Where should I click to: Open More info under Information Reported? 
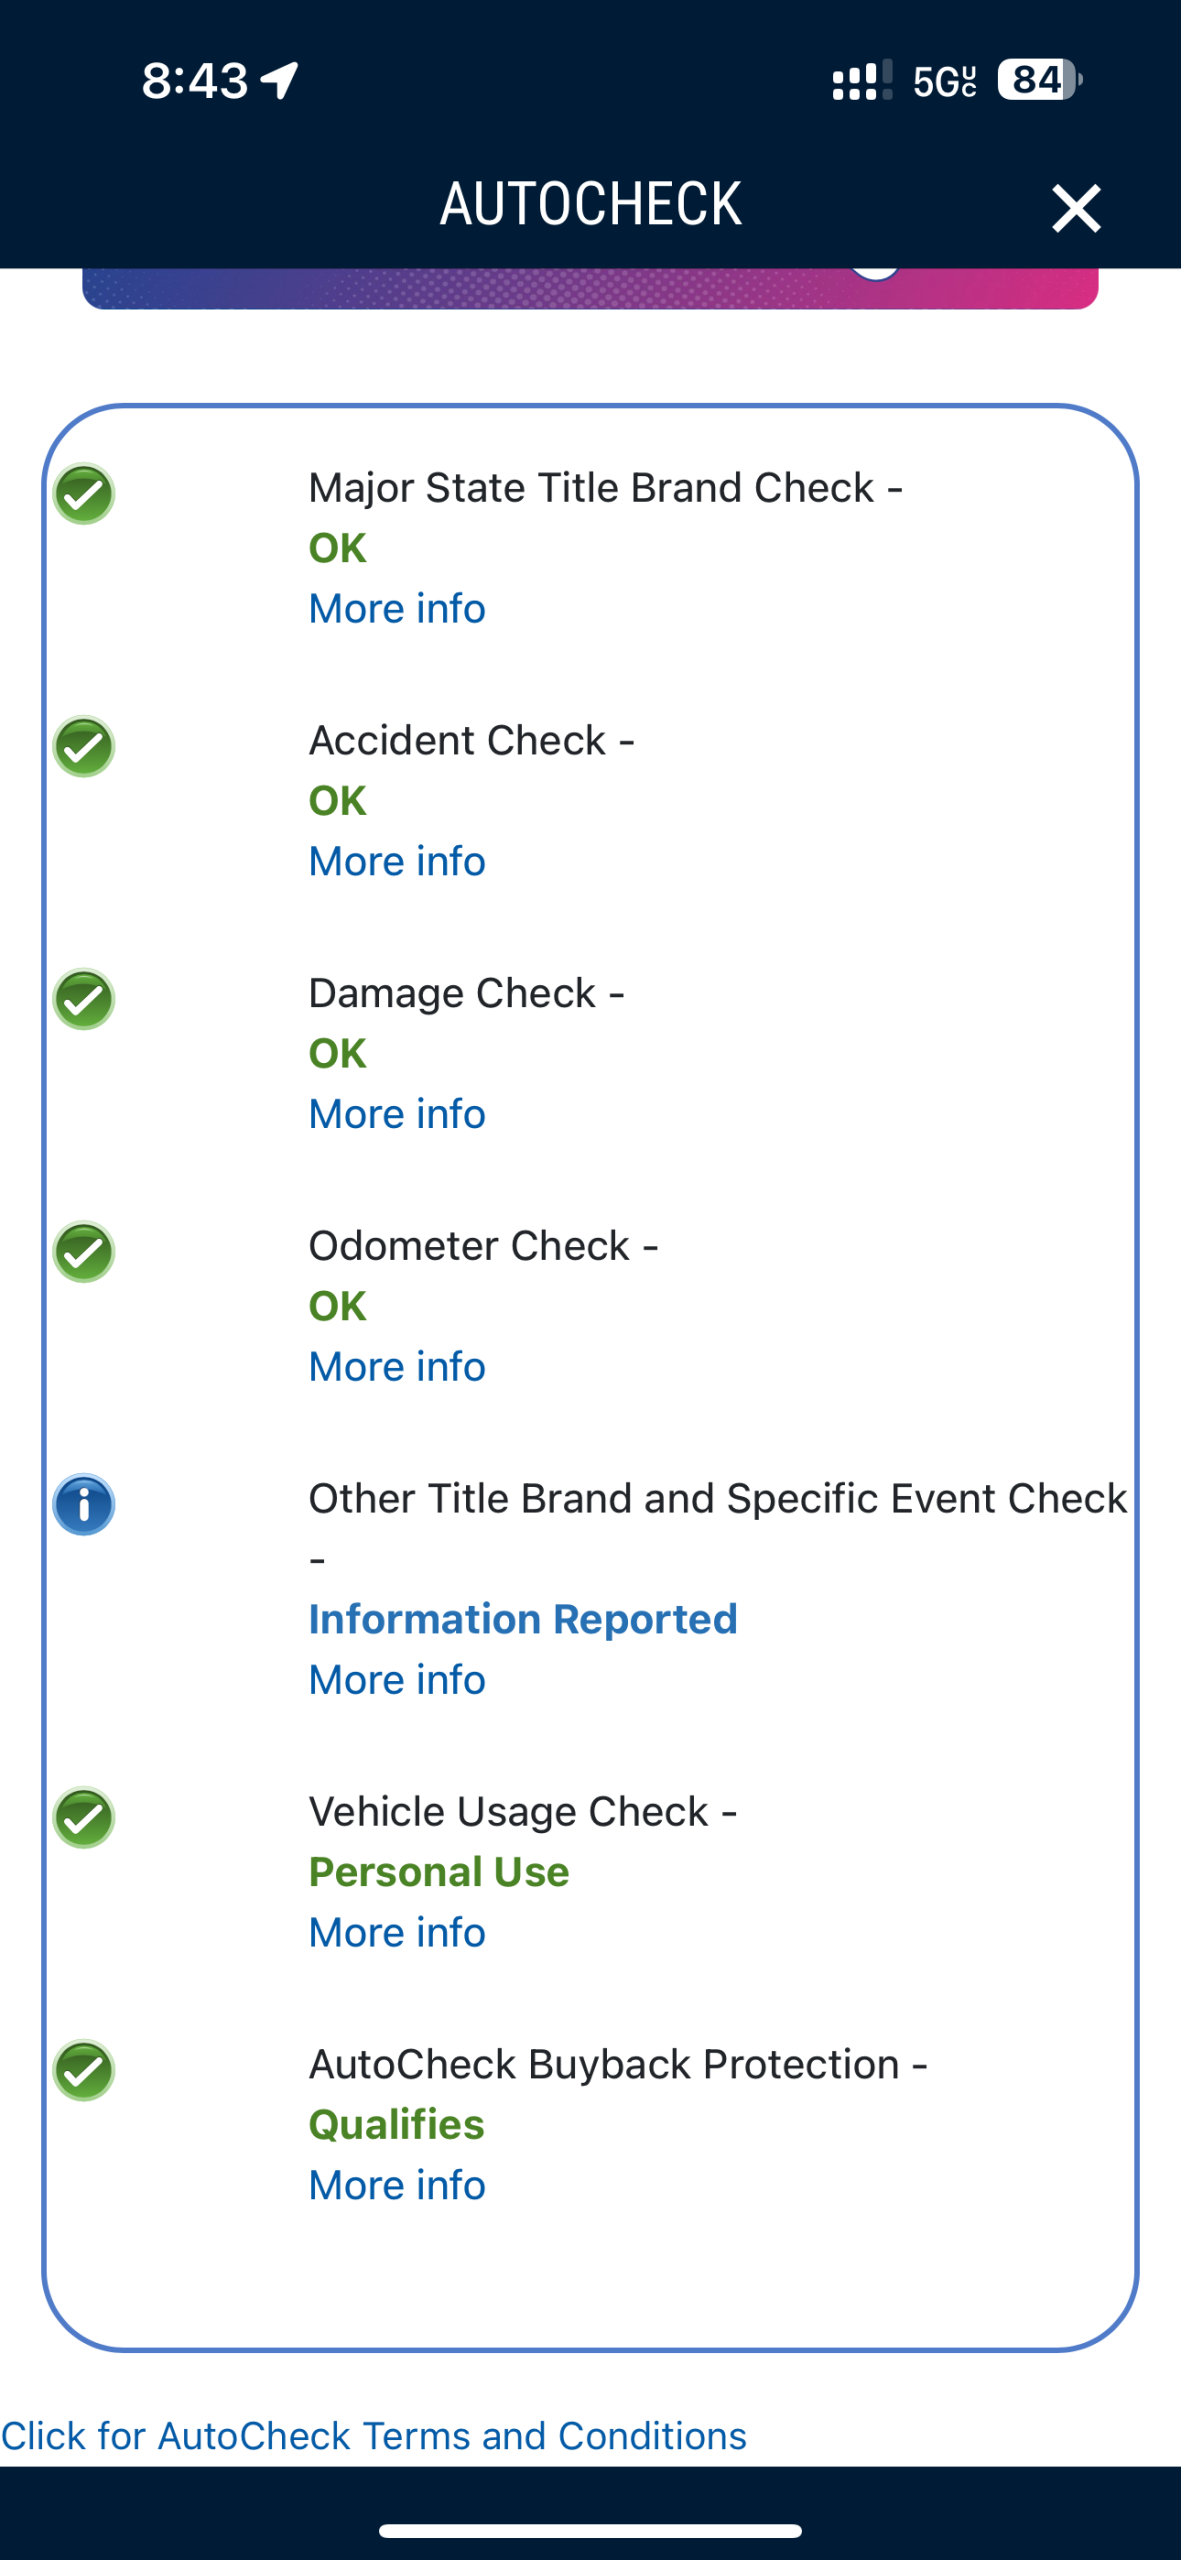pyautogui.click(x=397, y=1680)
